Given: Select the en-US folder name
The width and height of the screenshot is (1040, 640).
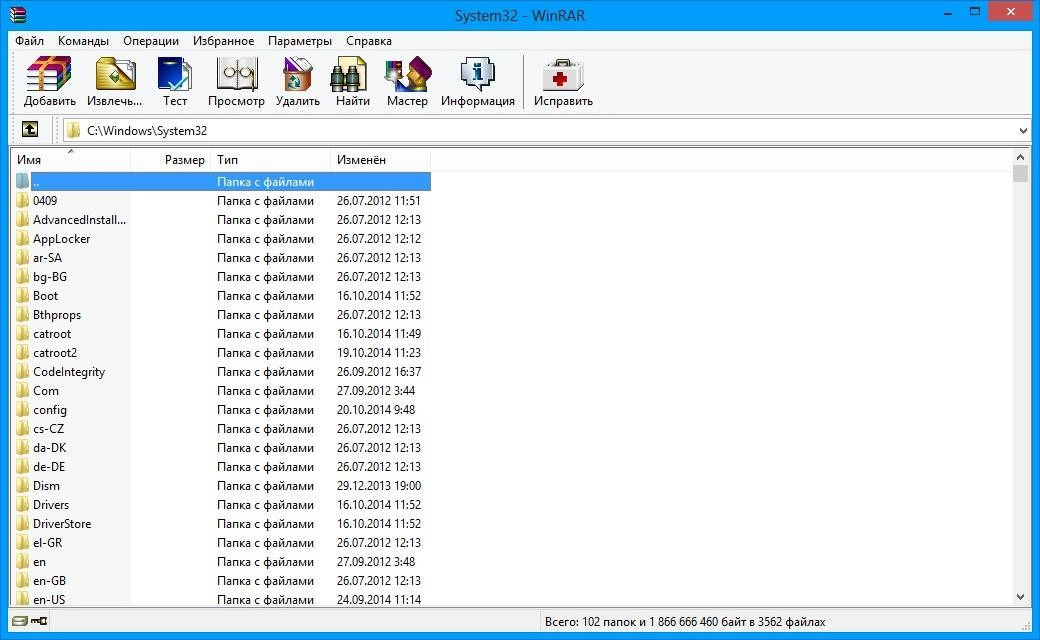Looking at the screenshot, I should [49, 600].
